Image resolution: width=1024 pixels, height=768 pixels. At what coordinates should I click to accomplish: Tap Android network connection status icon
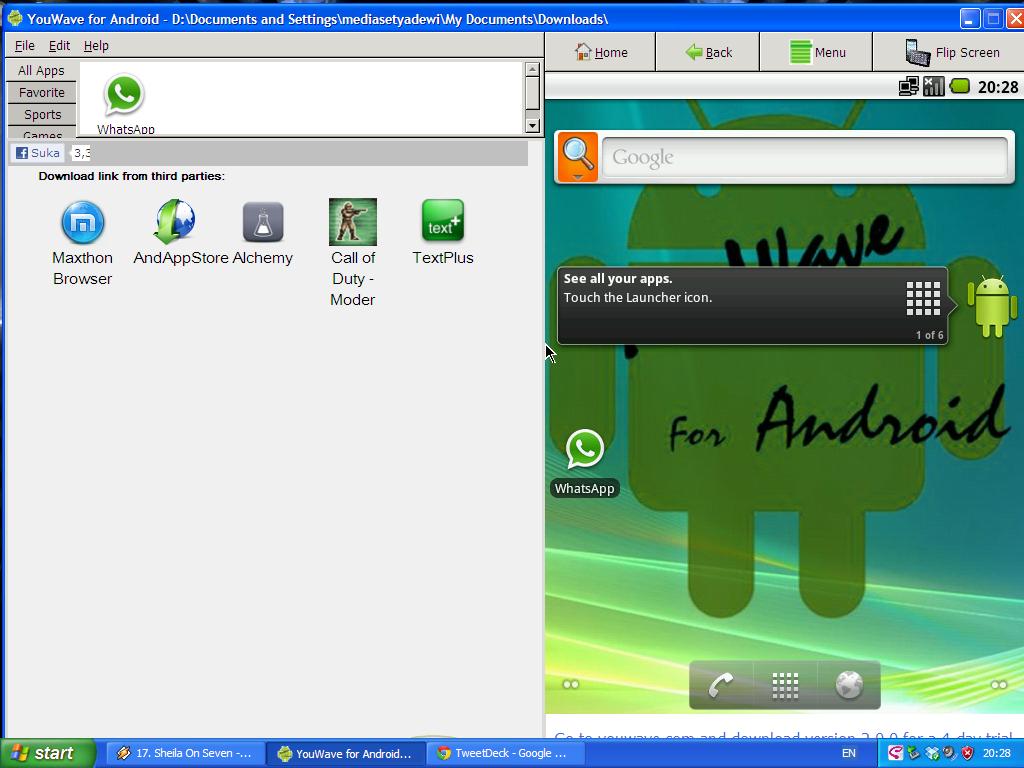coord(908,86)
